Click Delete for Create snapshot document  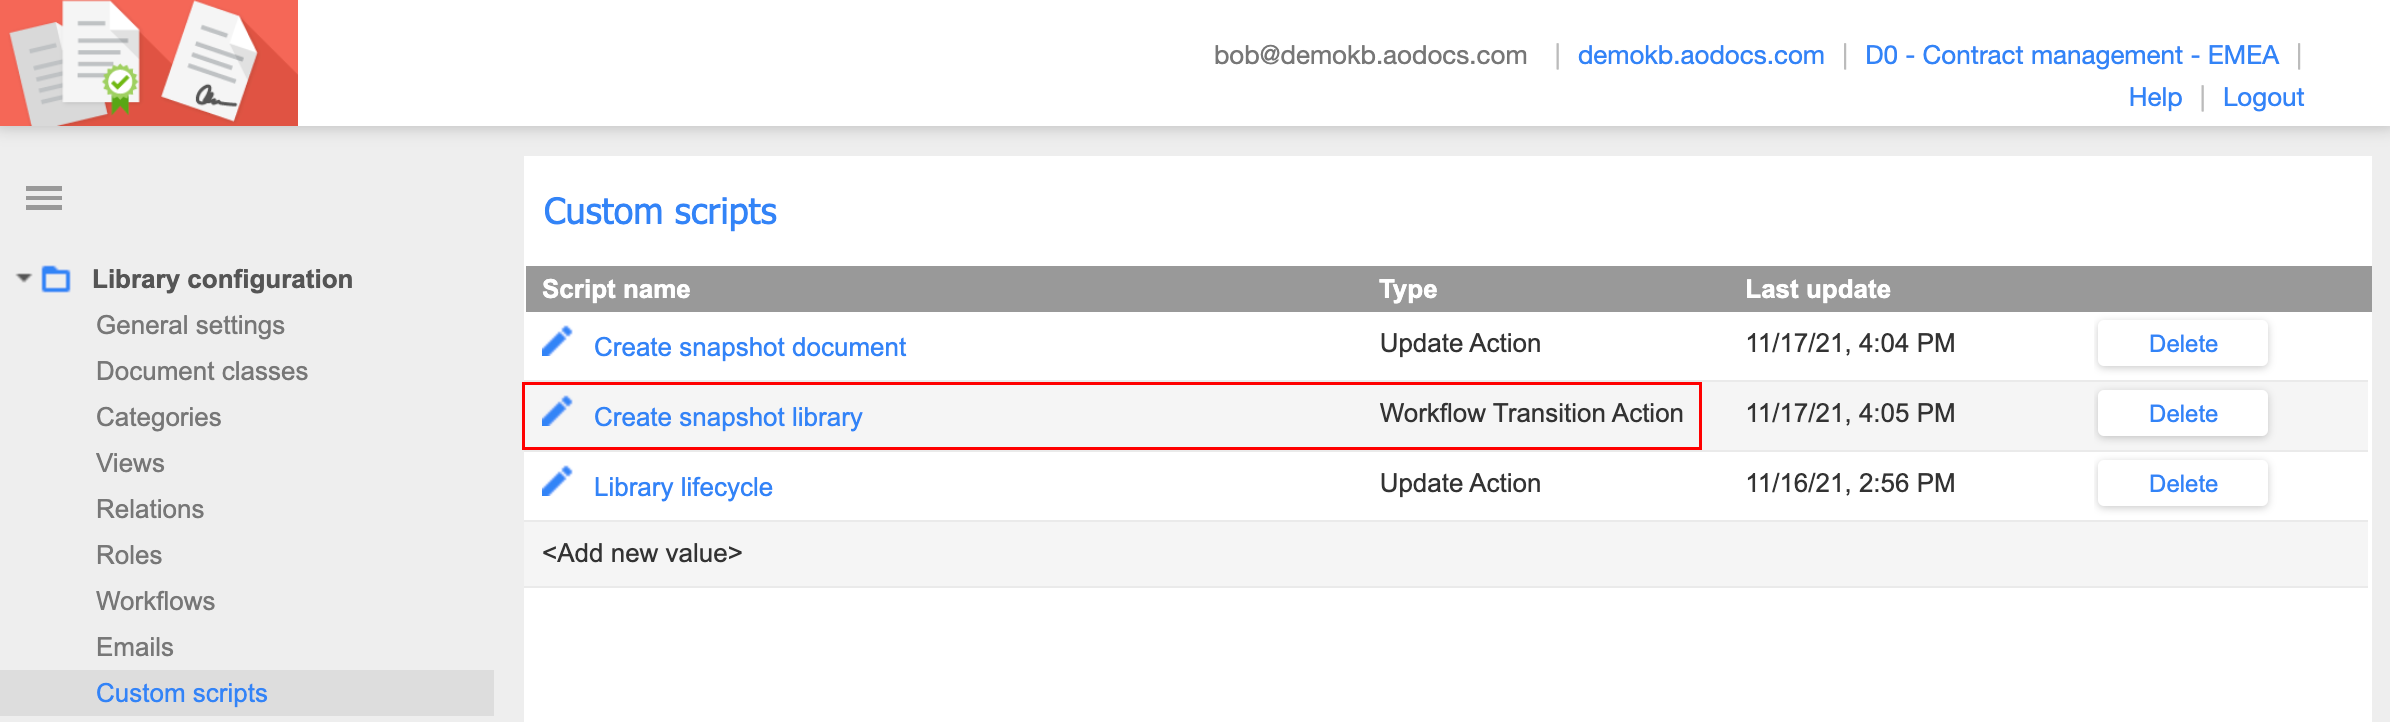tap(2182, 343)
